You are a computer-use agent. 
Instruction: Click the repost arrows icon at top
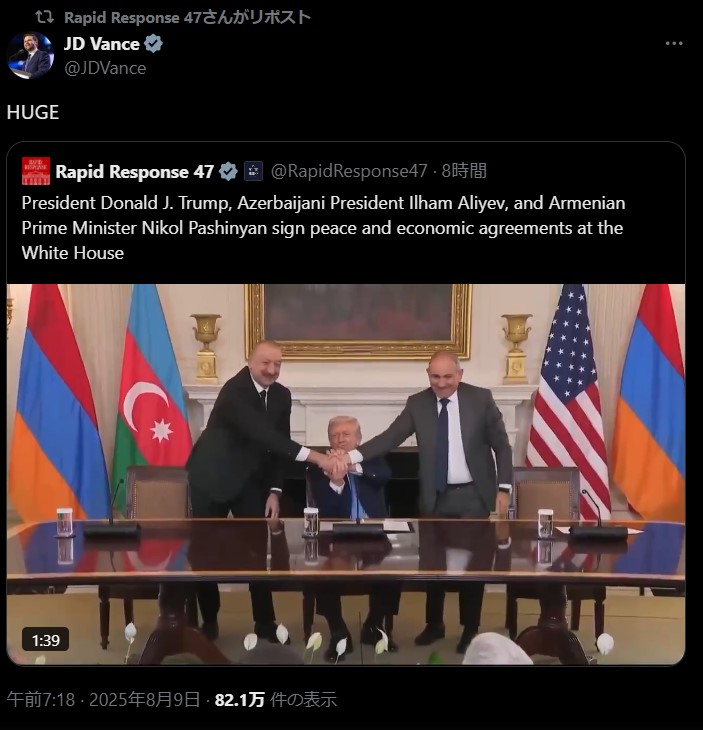[45, 17]
